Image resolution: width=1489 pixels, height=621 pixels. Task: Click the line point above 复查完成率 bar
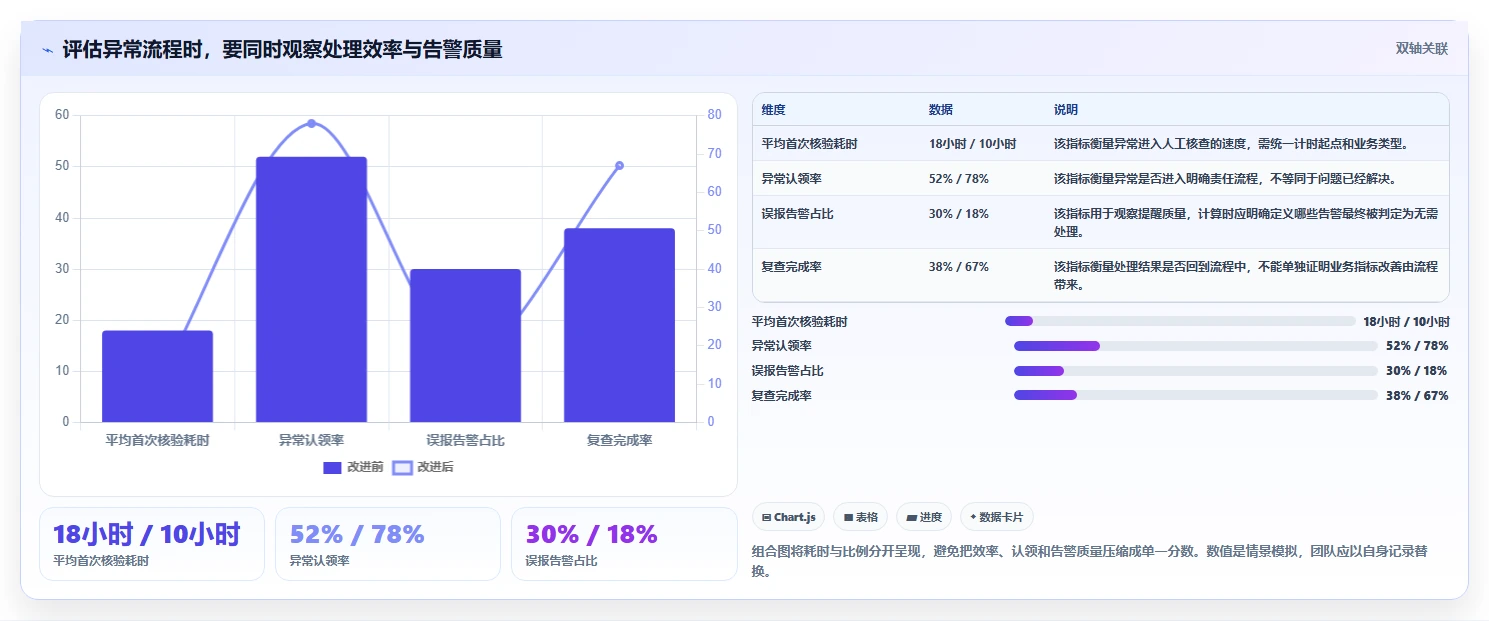tap(619, 165)
